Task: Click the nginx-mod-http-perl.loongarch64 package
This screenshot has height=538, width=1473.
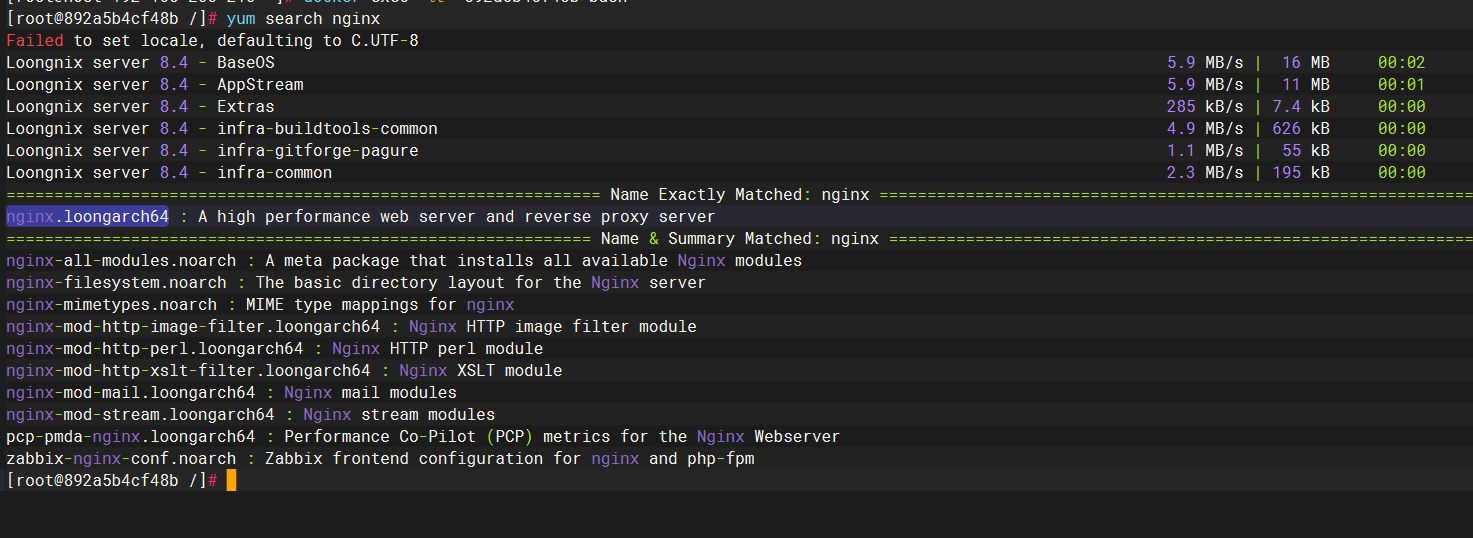Action: click(x=154, y=348)
